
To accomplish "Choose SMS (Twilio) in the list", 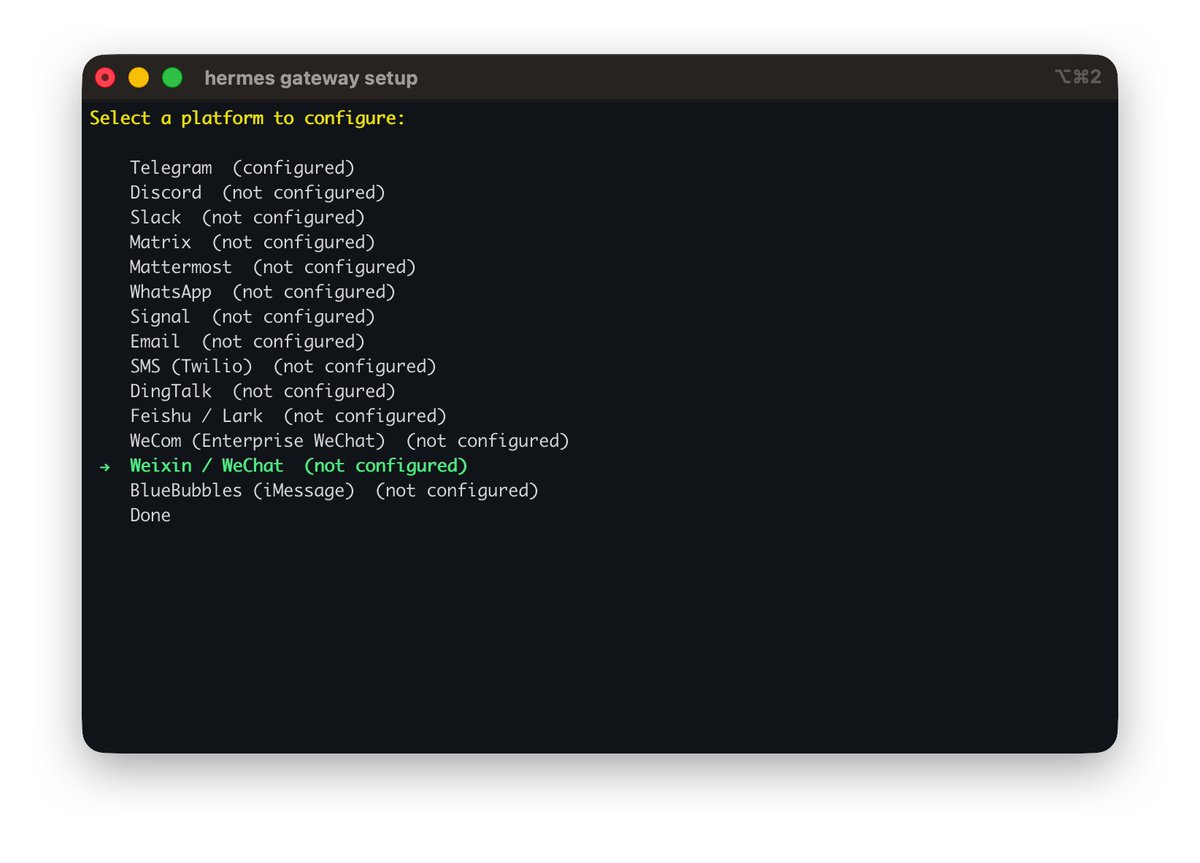I will (283, 366).
